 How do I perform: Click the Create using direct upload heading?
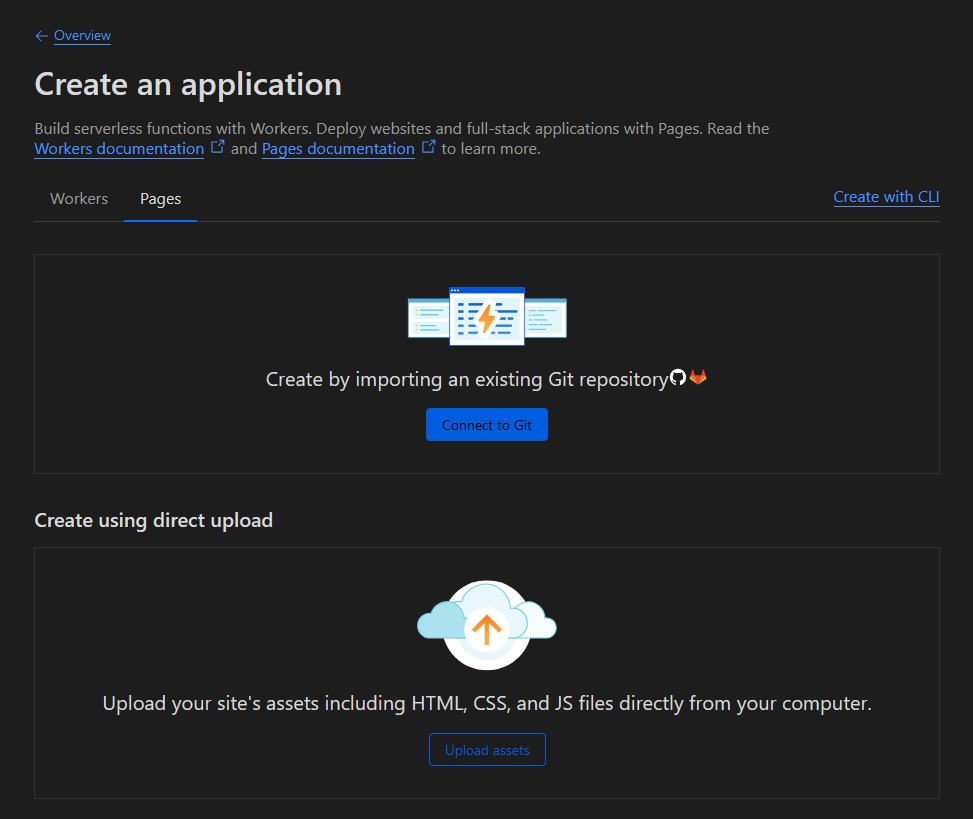[x=154, y=520]
